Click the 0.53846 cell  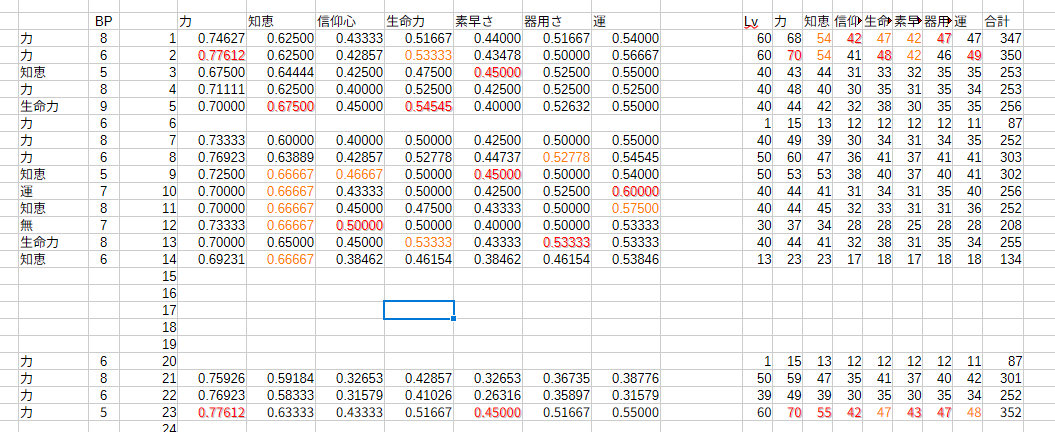[626, 259]
